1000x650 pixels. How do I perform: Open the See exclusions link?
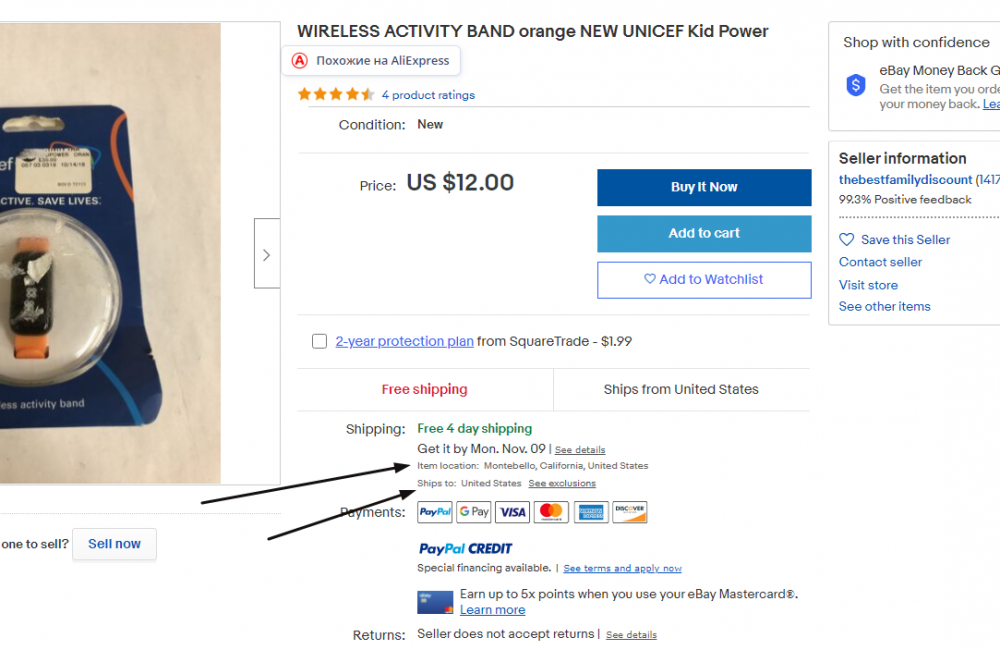click(x=562, y=483)
